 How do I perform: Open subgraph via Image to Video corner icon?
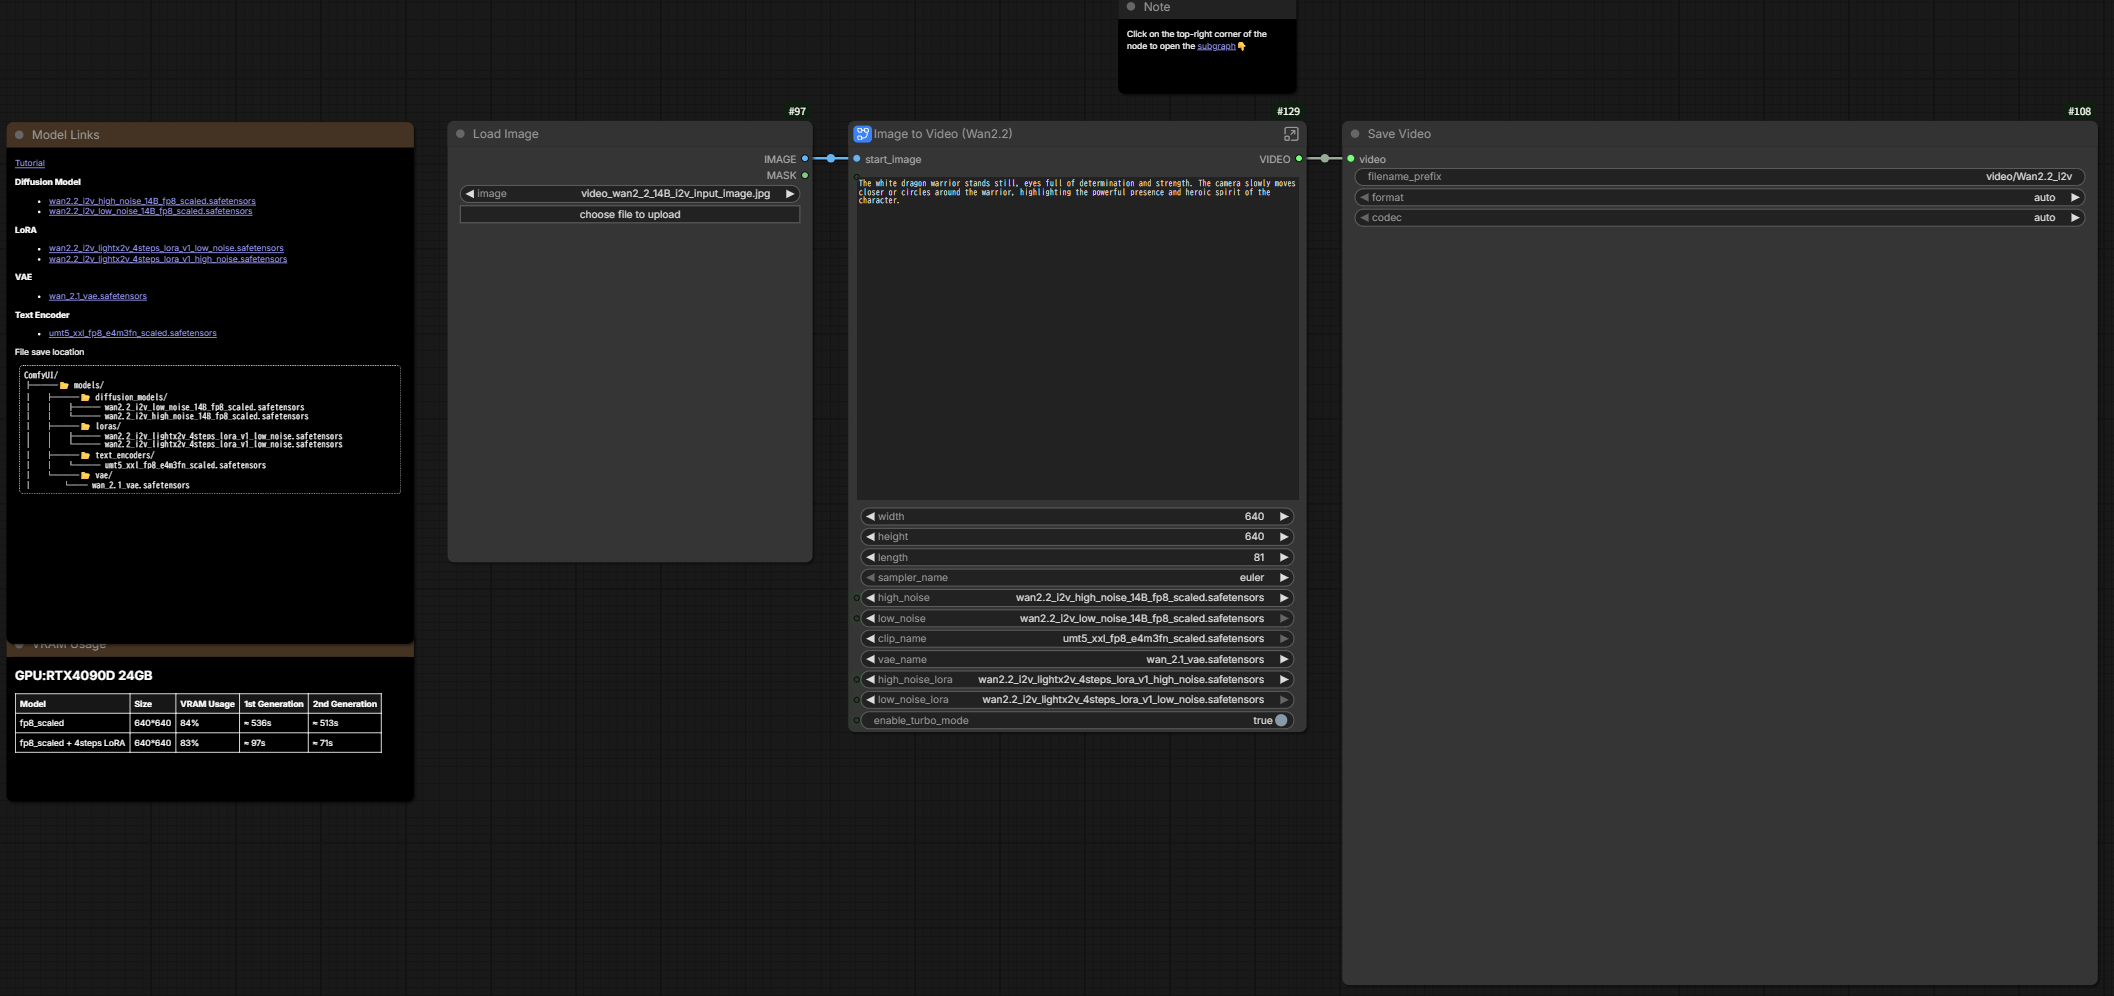(1291, 134)
